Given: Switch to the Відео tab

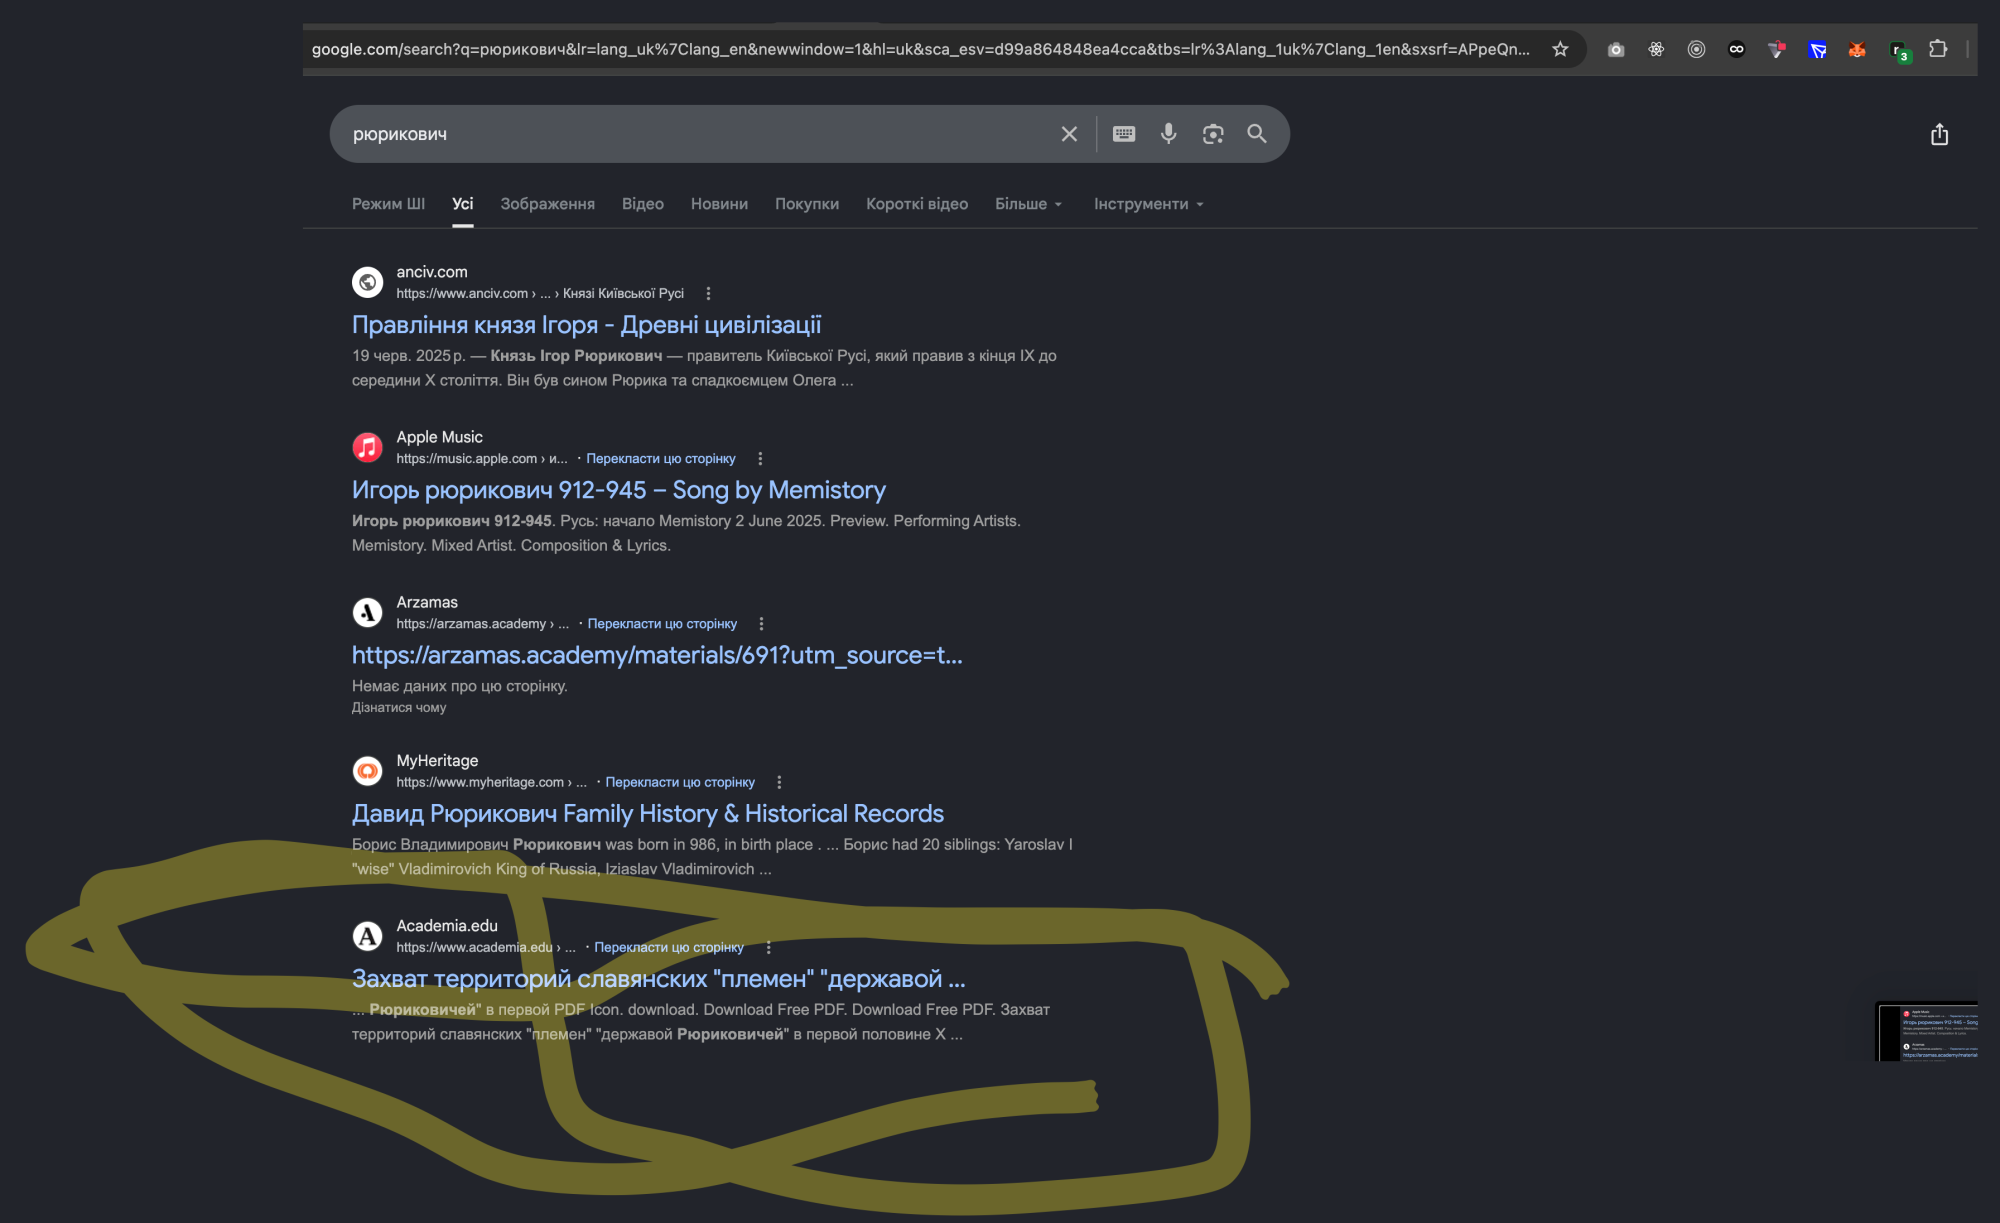Looking at the screenshot, I should click(x=643, y=204).
